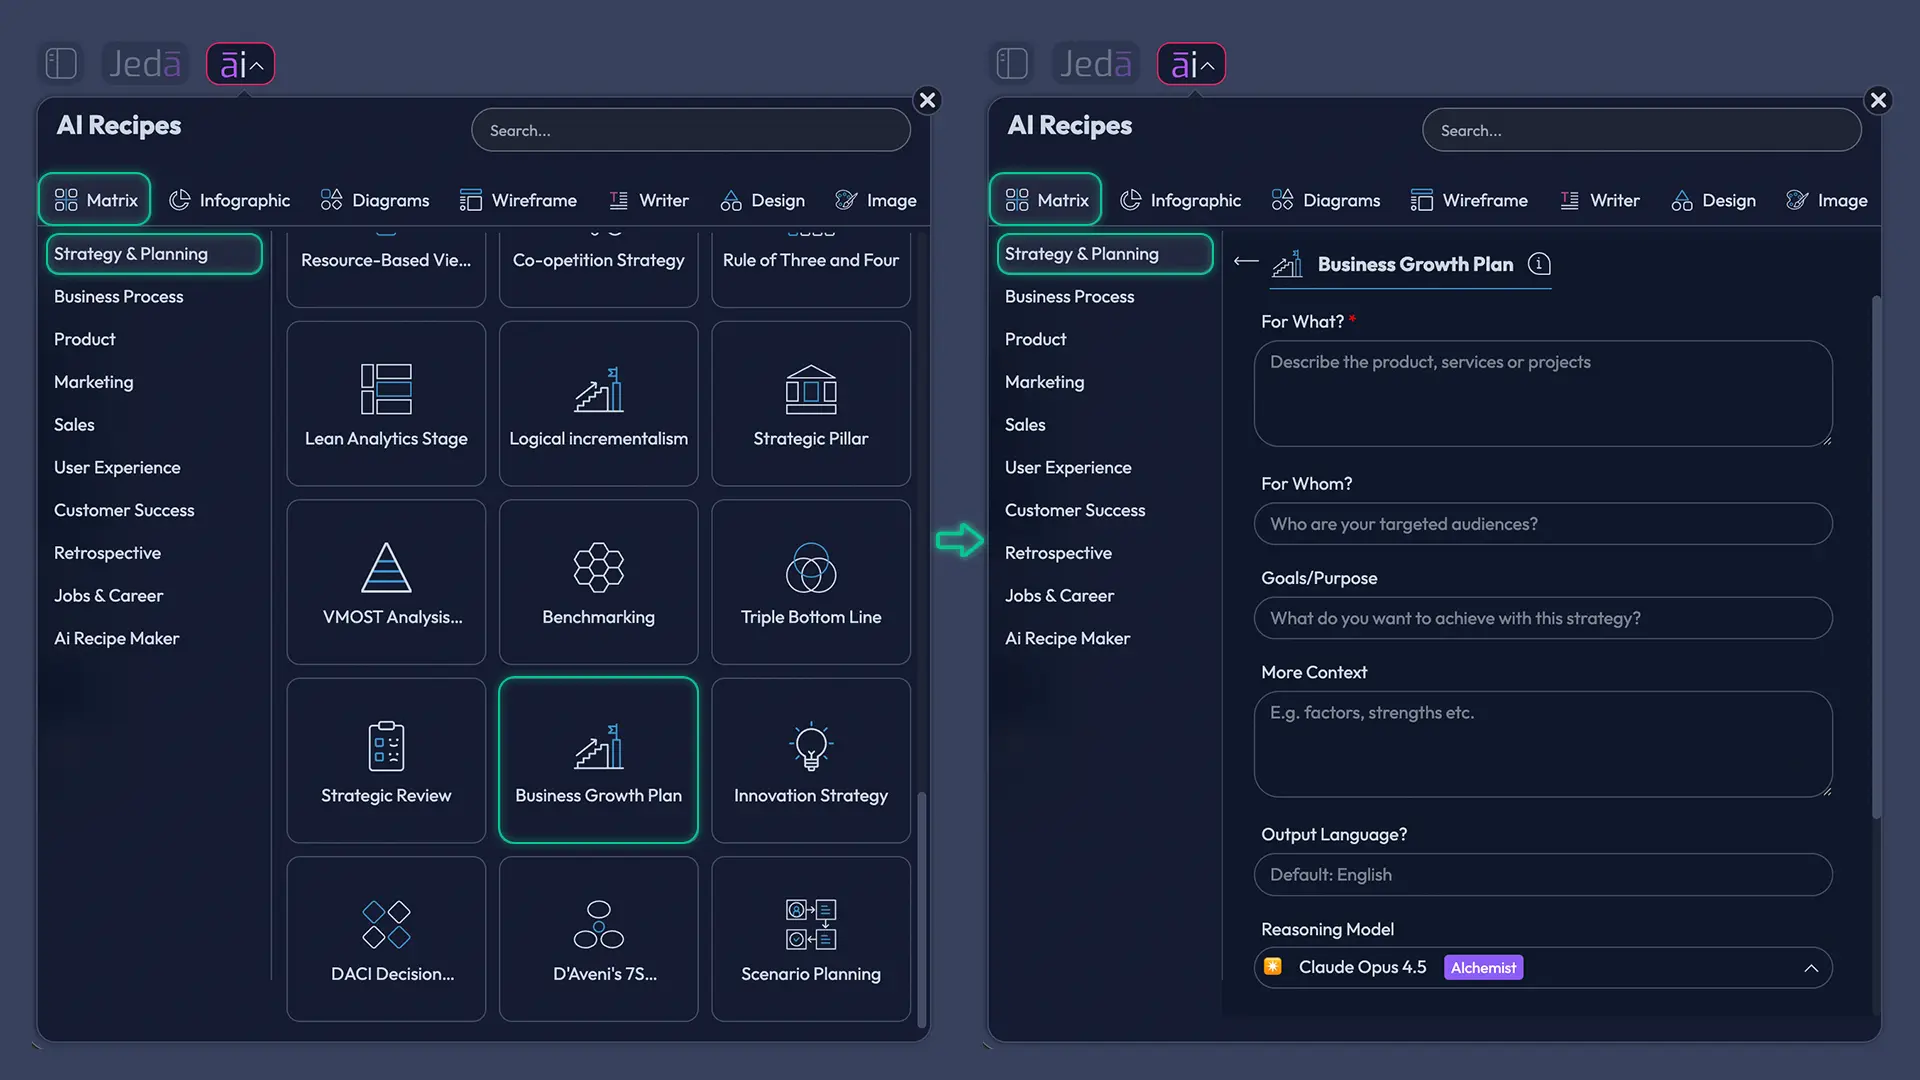Switch to Infographic tab in left window
This screenshot has height=1080, width=1920.
230,200
